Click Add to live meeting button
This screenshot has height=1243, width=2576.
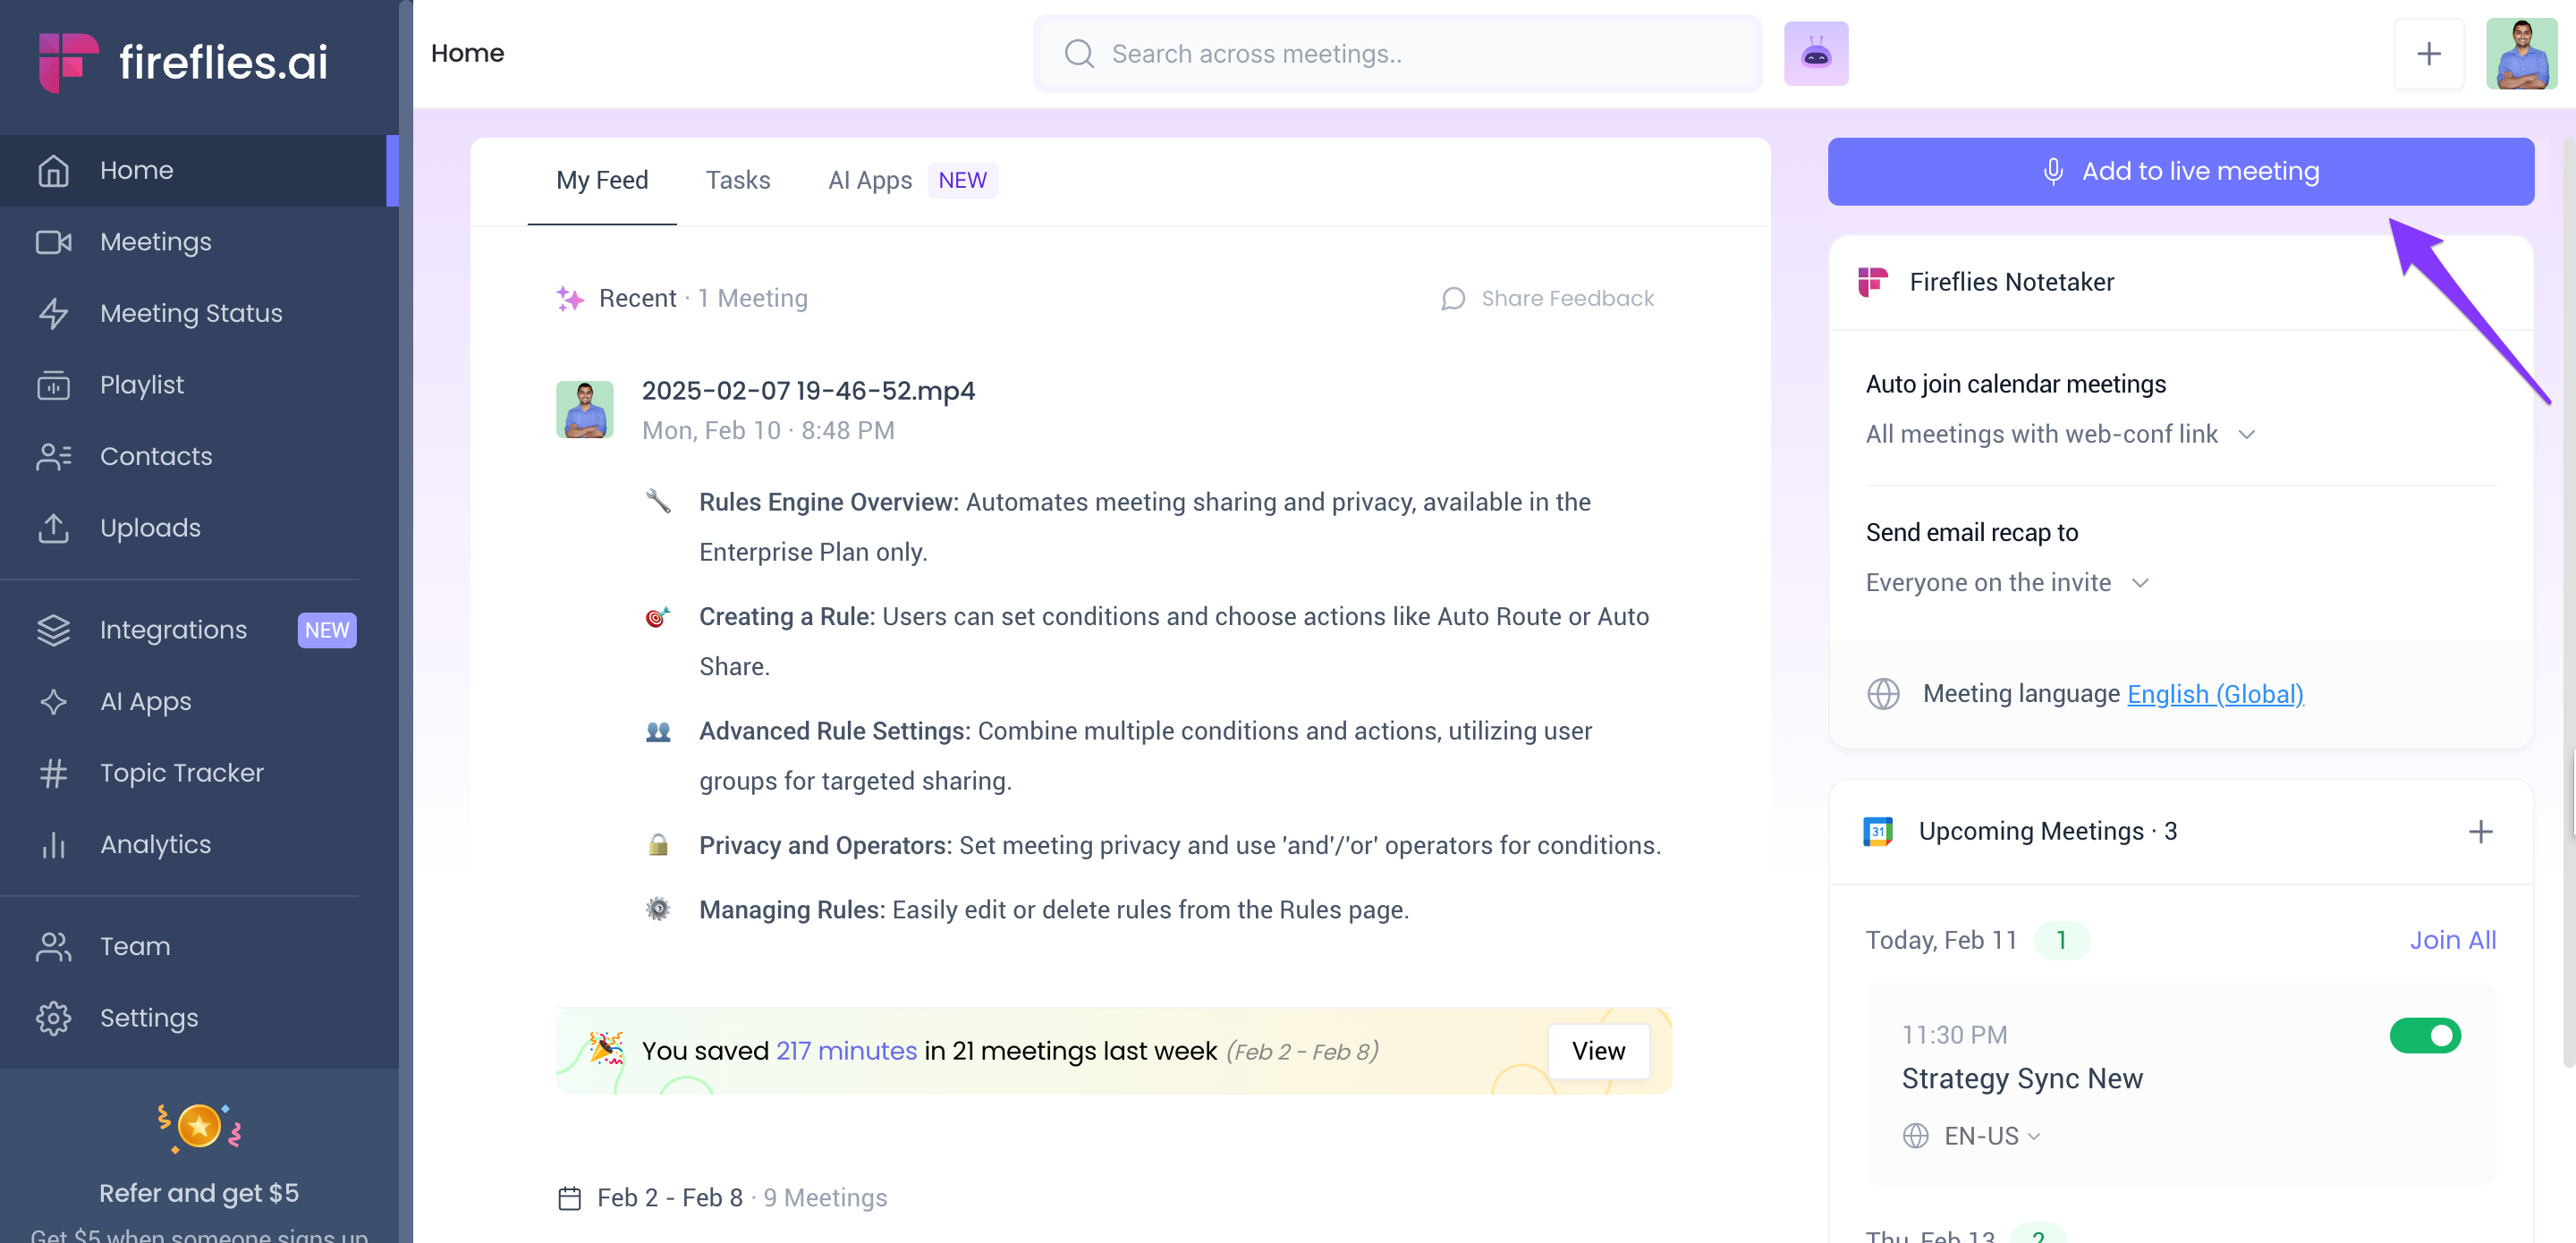pos(2180,172)
